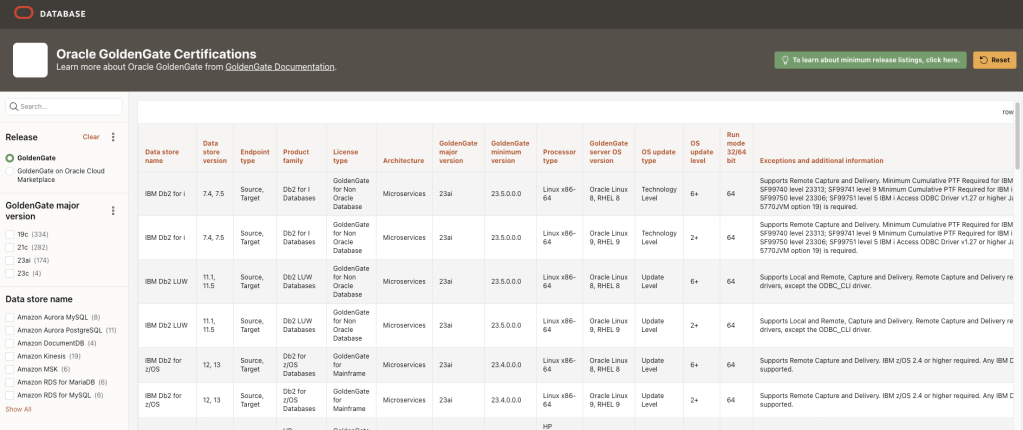
Task: Click the Architecture column header
Action: click(x=403, y=160)
